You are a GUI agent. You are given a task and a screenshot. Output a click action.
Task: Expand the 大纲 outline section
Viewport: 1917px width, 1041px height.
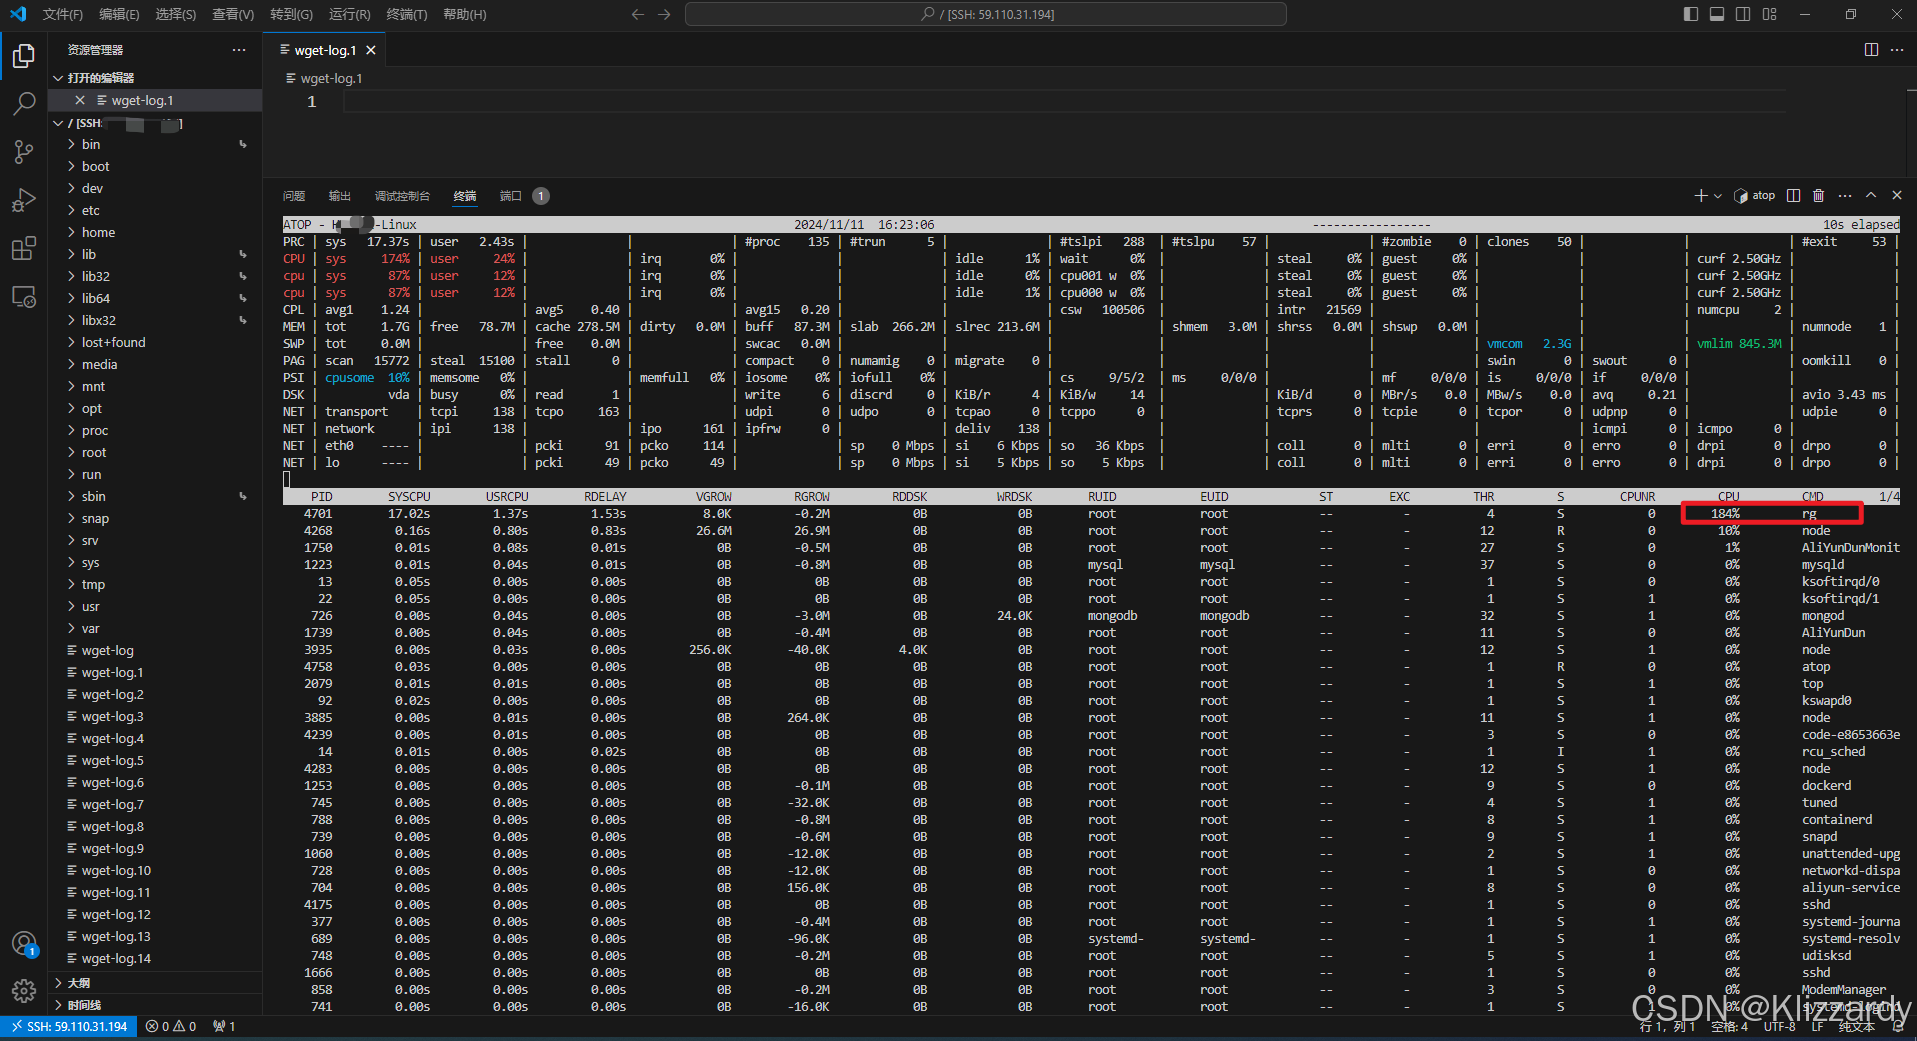point(79,983)
